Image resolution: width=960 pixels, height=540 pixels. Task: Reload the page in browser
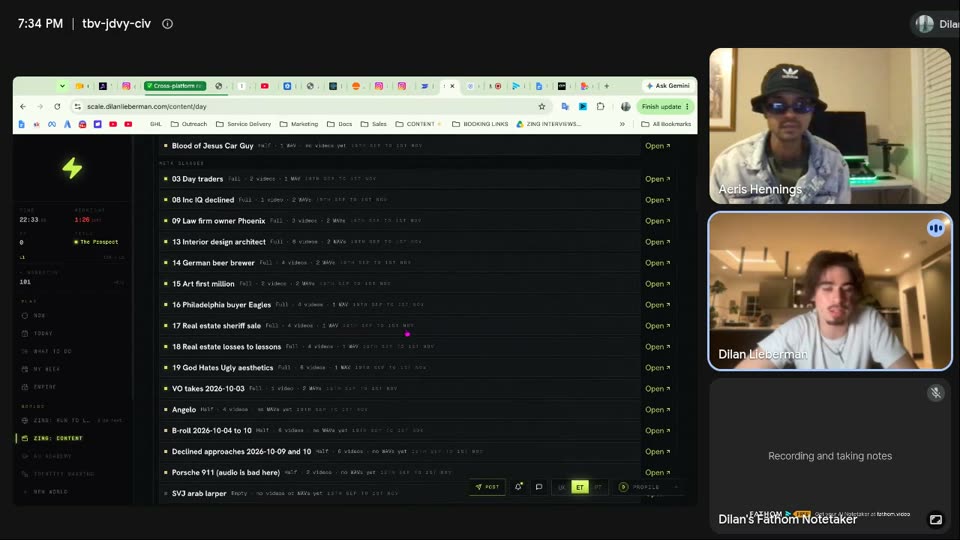pos(57,107)
